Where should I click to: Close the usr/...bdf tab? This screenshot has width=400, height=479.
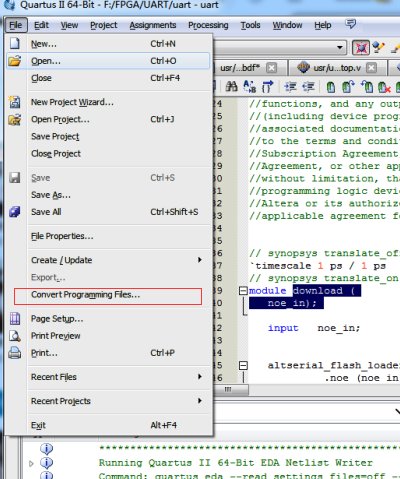pyautogui.click(x=272, y=68)
